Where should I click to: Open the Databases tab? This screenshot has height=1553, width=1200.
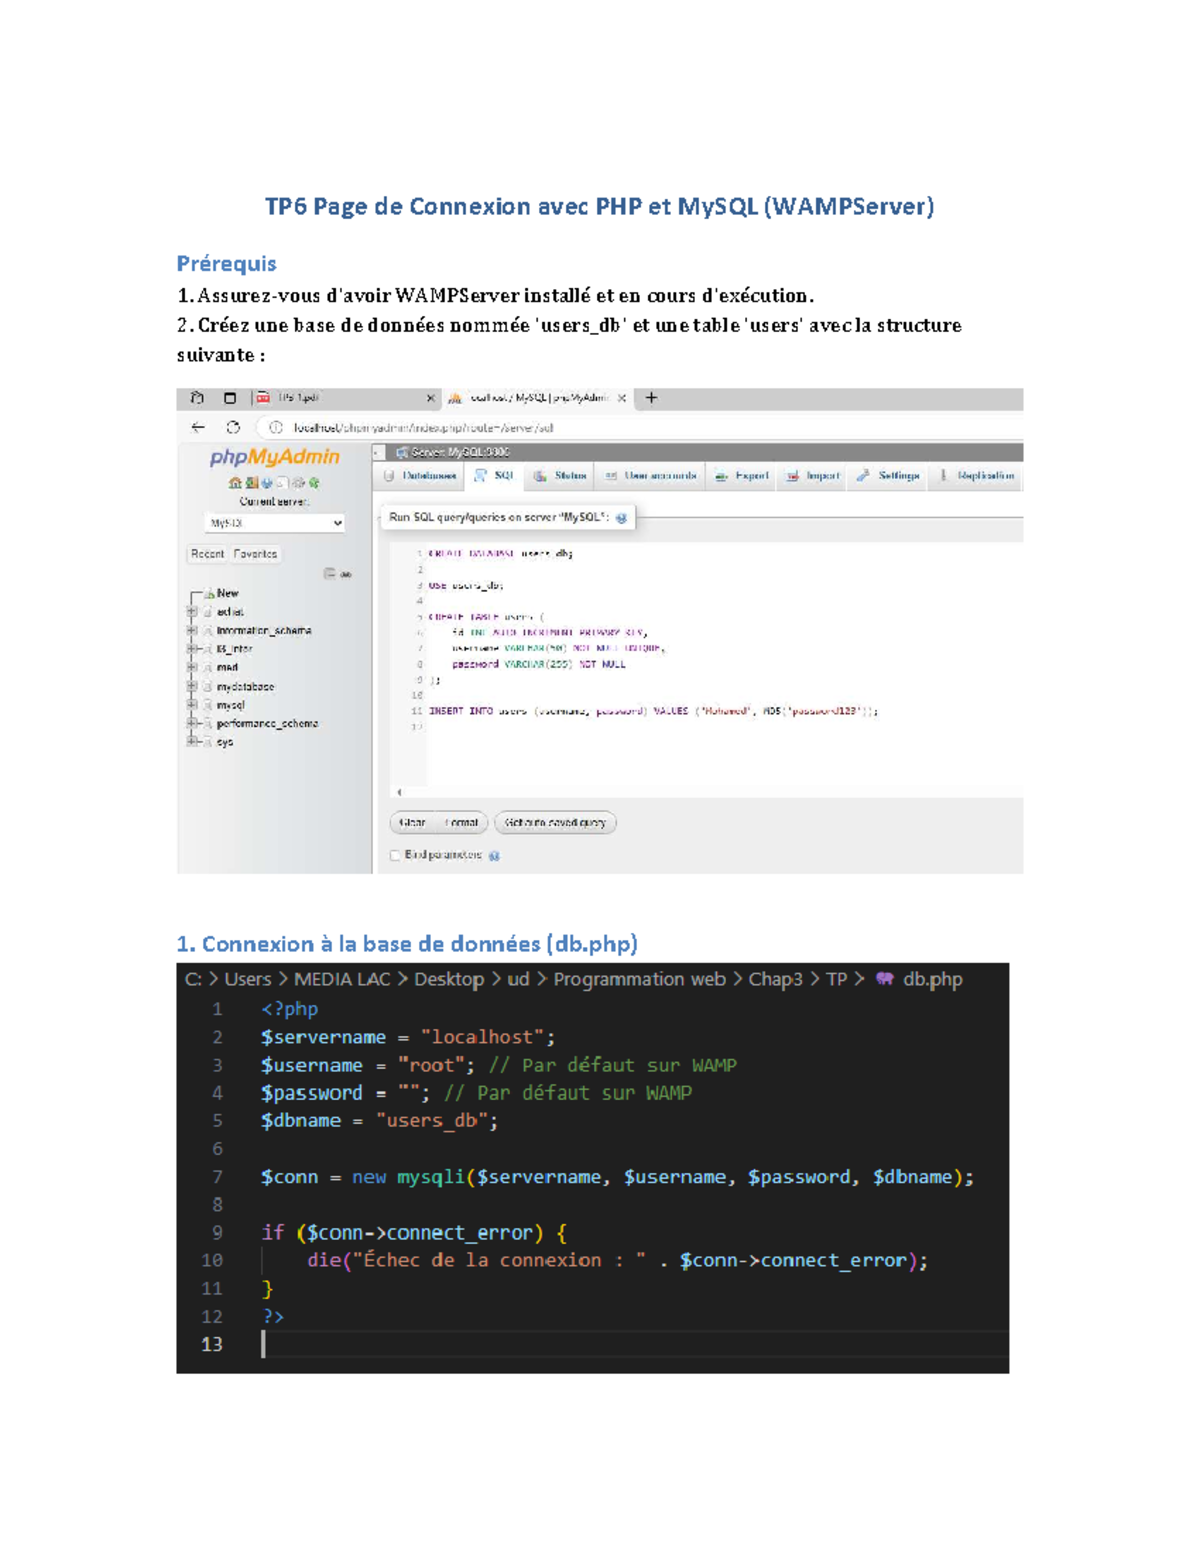pos(420,476)
